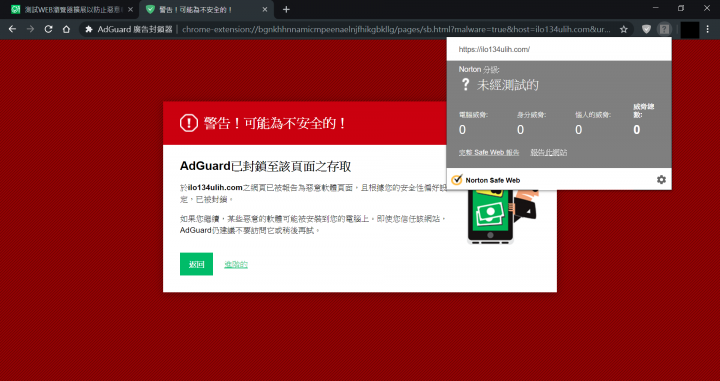The height and width of the screenshot is (381, 720).
Task: Click the 威脅總數 total count
Action: [636, 130]
